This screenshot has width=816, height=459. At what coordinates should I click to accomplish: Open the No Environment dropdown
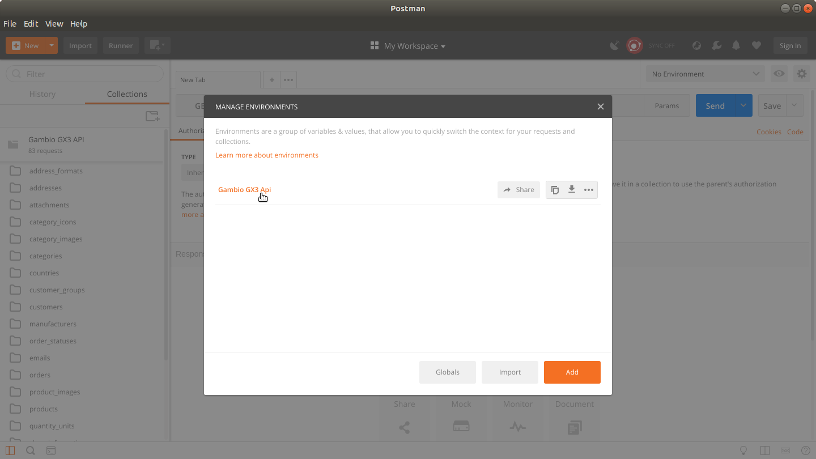click(x=704, y=74)
